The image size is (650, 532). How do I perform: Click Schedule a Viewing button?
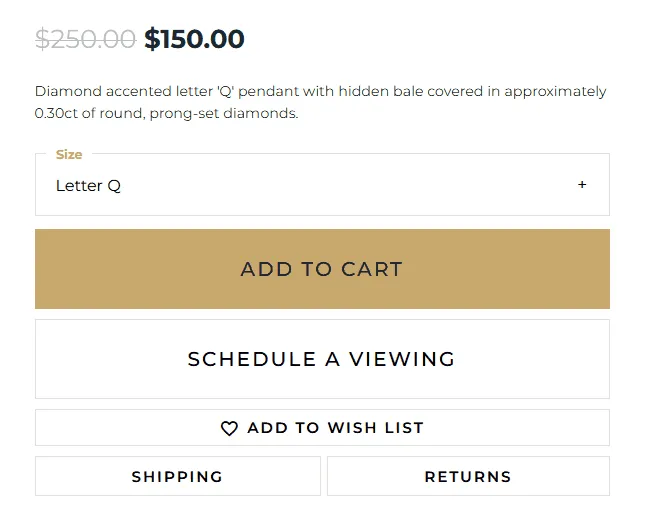click(x=322, y=359)
